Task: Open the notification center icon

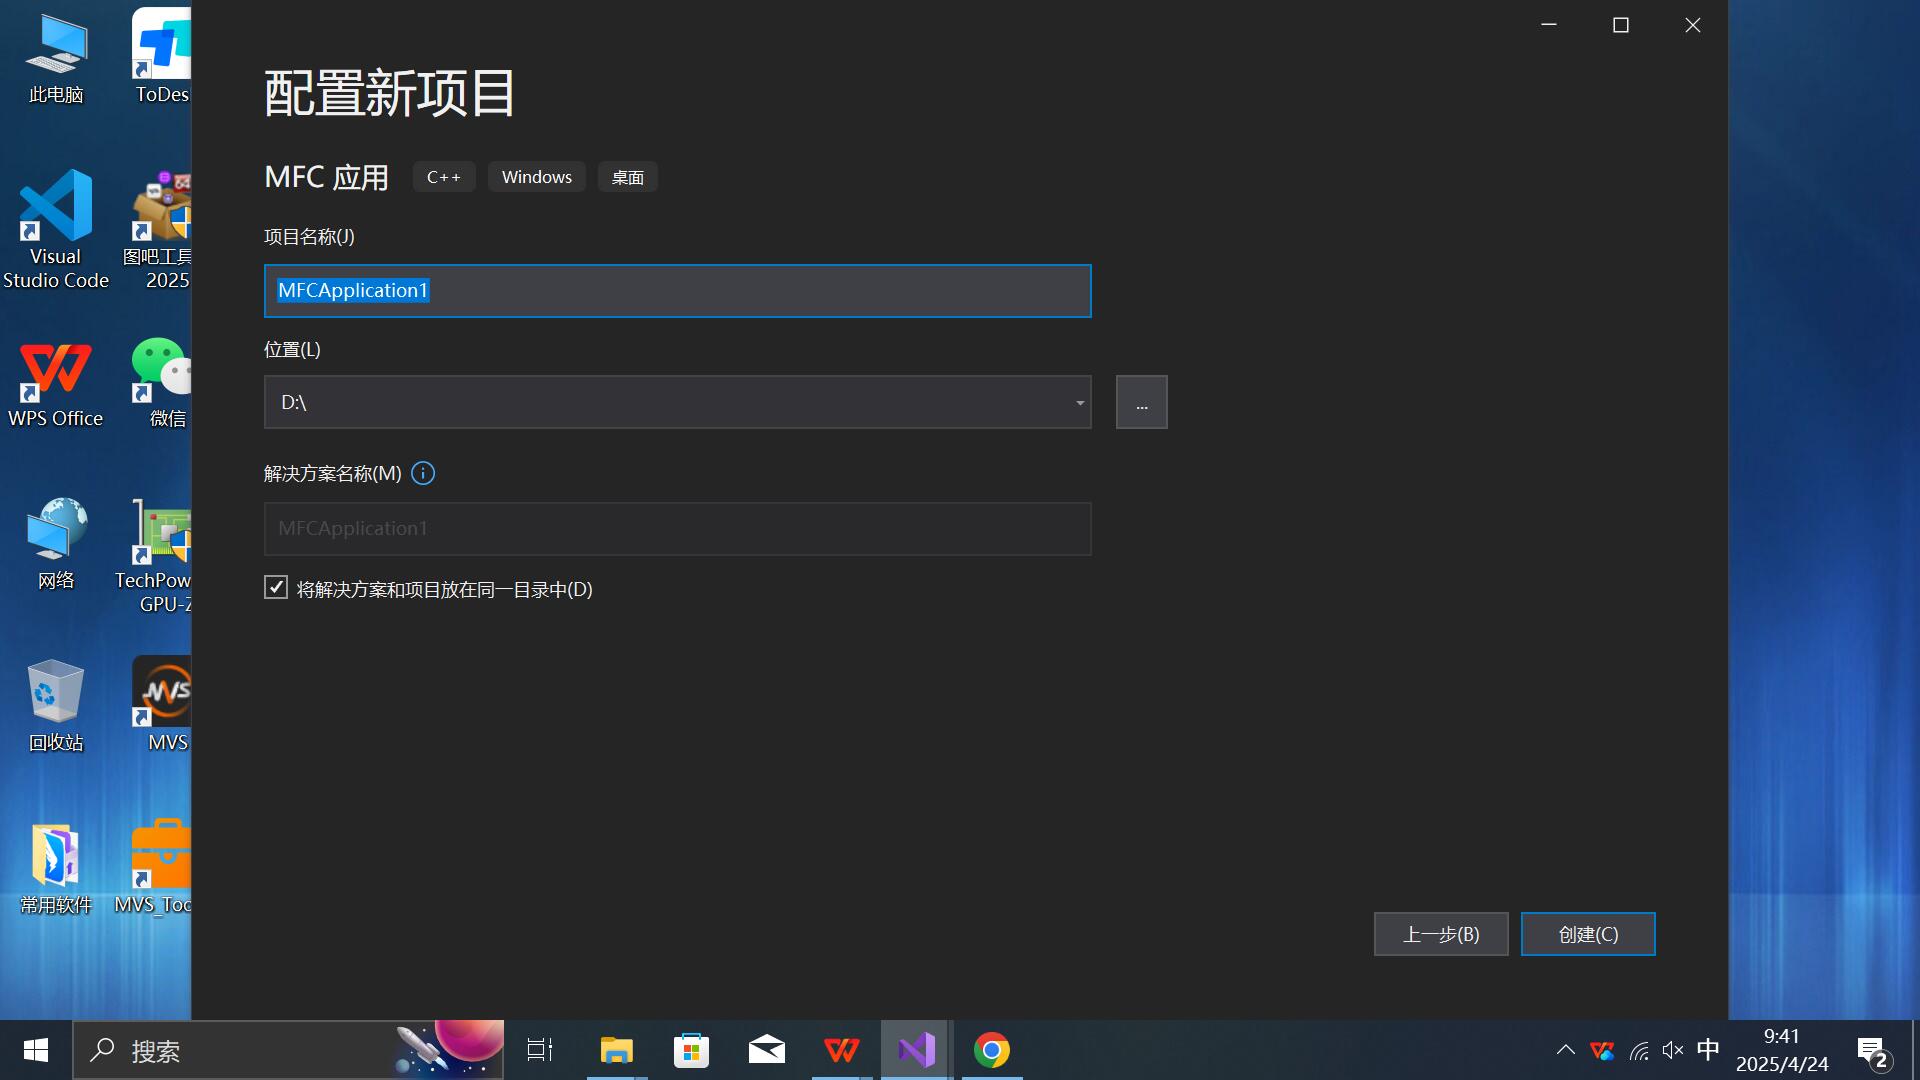Action: (x=1872, y=1052)
